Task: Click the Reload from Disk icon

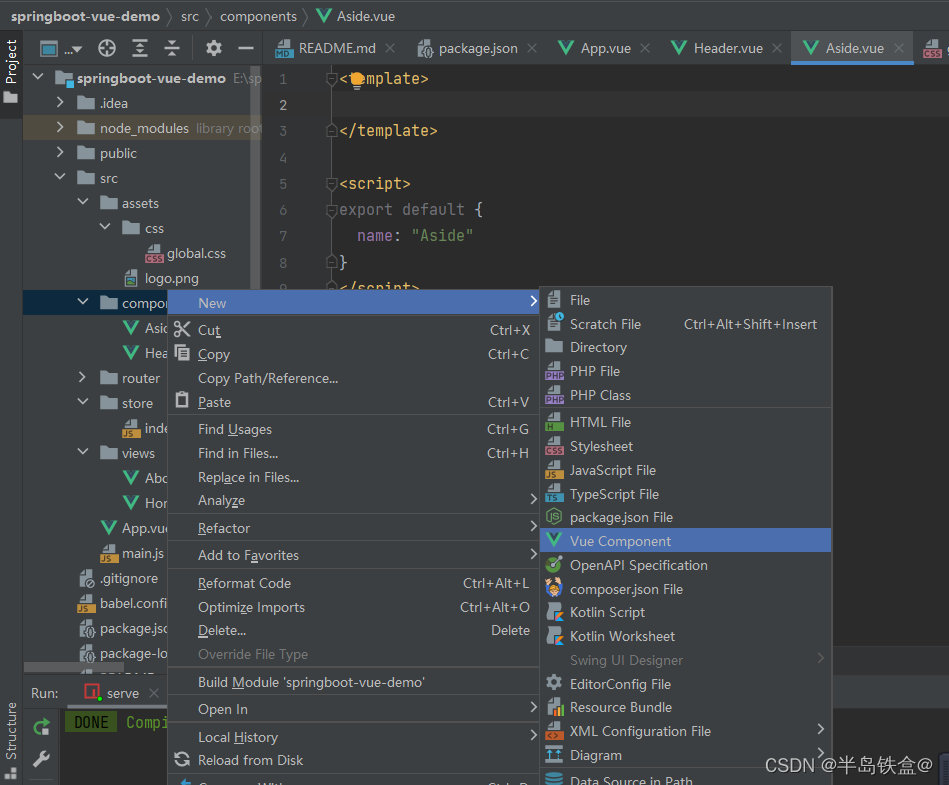Action: [x=182, y=759]
